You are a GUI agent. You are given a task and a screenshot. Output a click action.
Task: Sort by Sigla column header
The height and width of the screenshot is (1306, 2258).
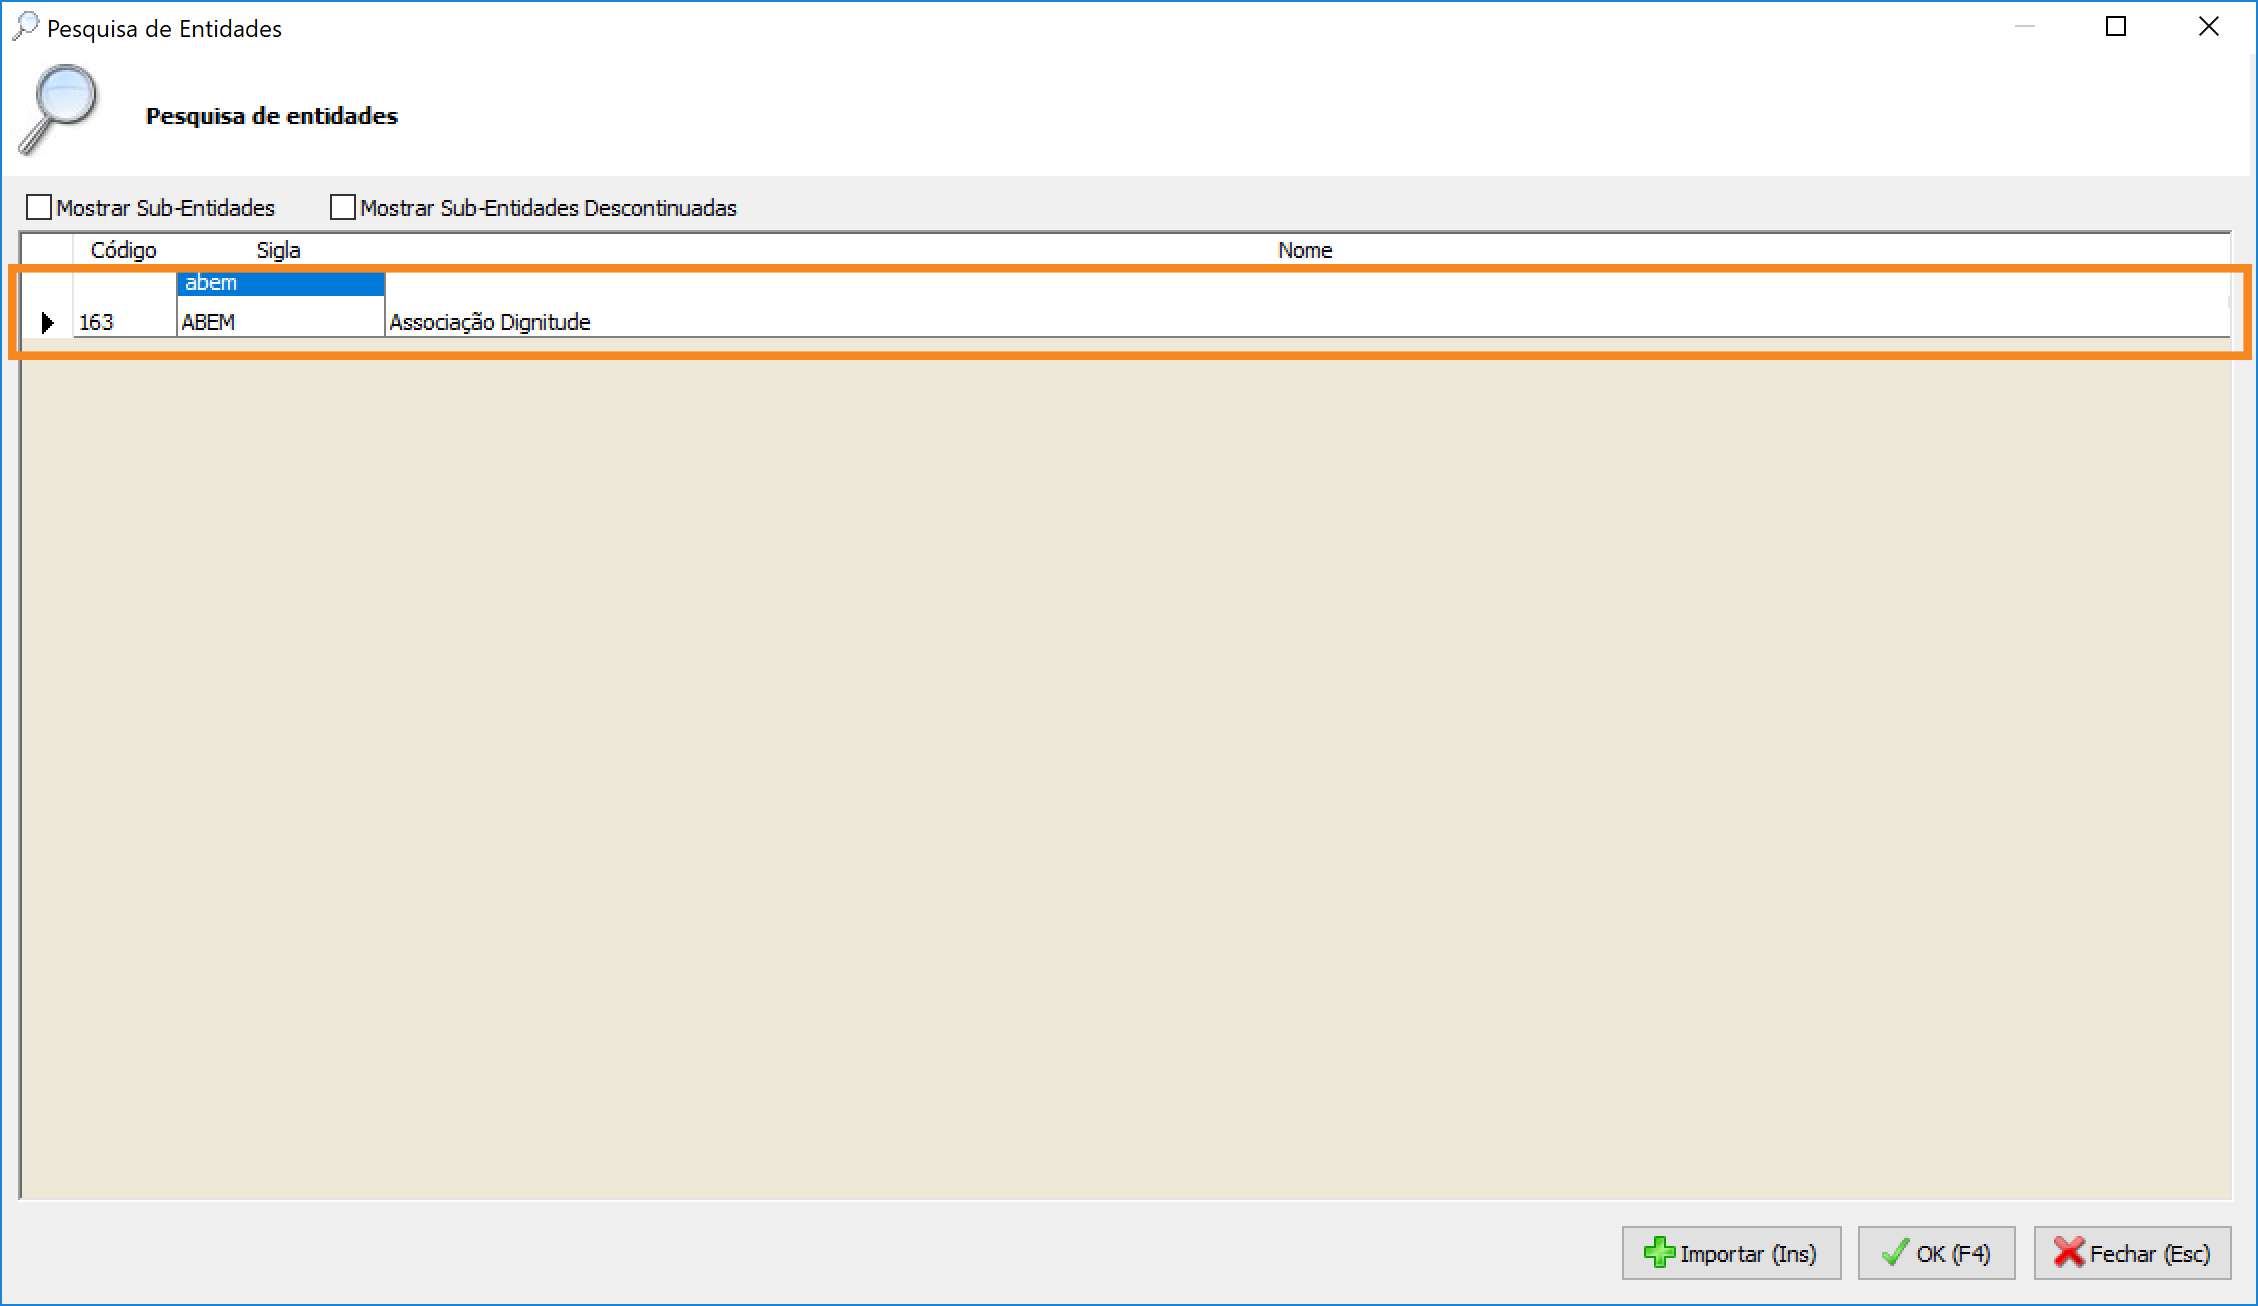pyautogui.click(x=278, y=250)
